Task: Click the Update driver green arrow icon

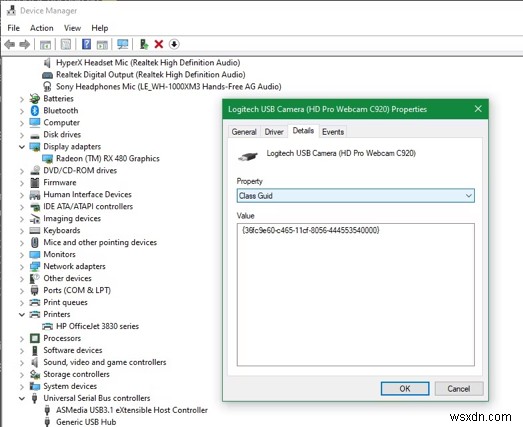Action: 144,44
